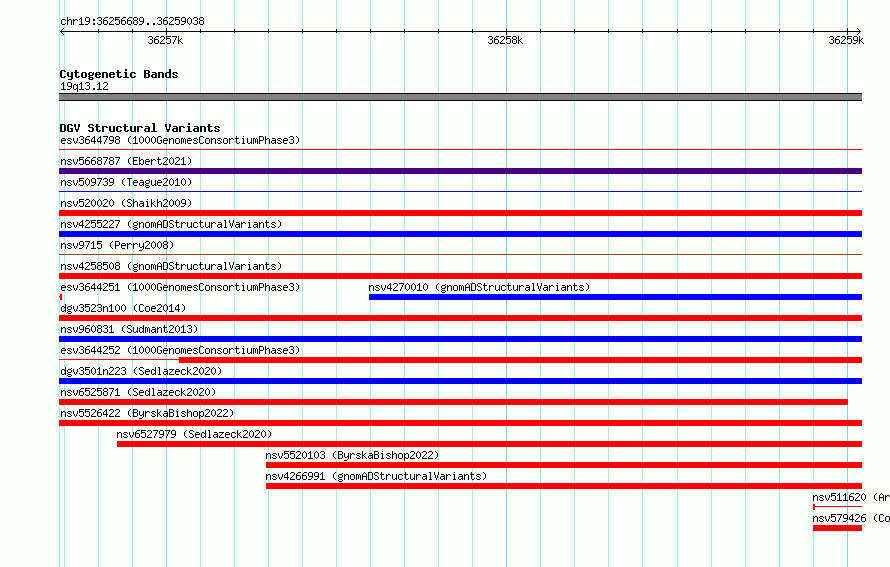The width and height of the screenshot is (890, 567).
Task: Click the right arrow of the ruler
Action: pyautogui.click(x=858, y=31)
